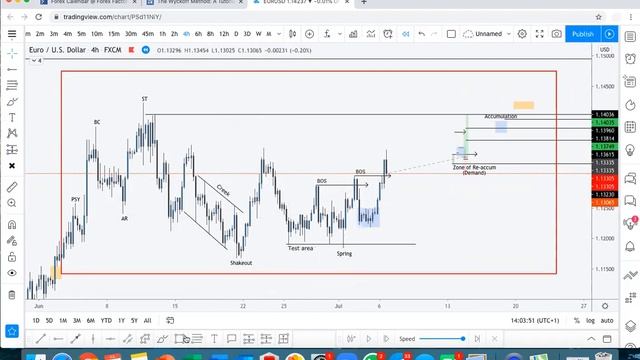Open the alerts alarm clock panel
Screen dimensions: 640x360
(x=630, y=59)
